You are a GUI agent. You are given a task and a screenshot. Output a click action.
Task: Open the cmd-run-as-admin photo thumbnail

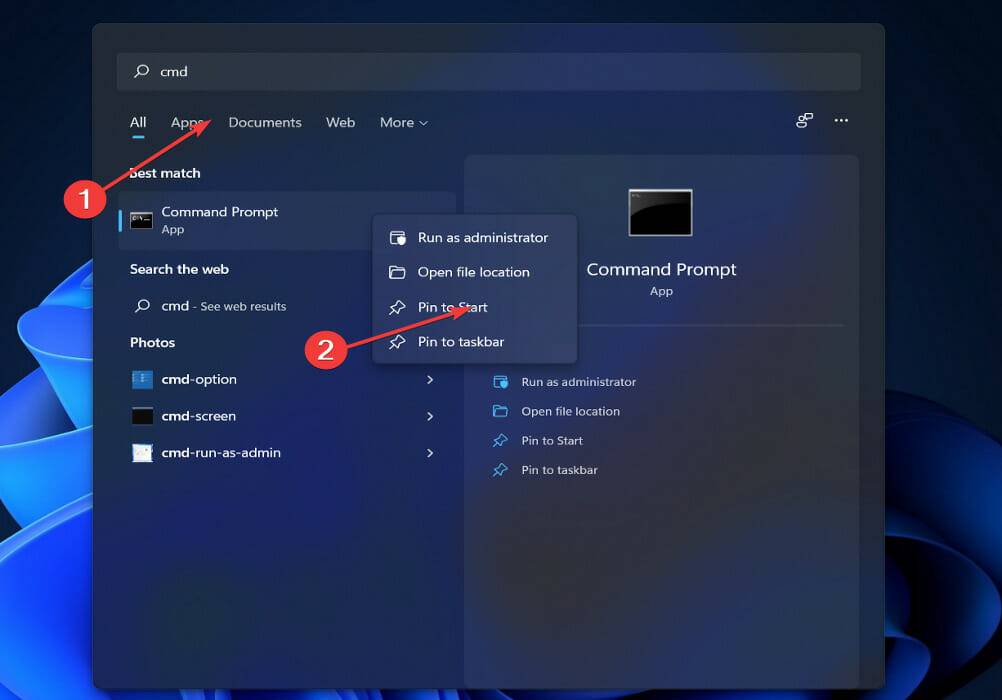tap(143, 452)
